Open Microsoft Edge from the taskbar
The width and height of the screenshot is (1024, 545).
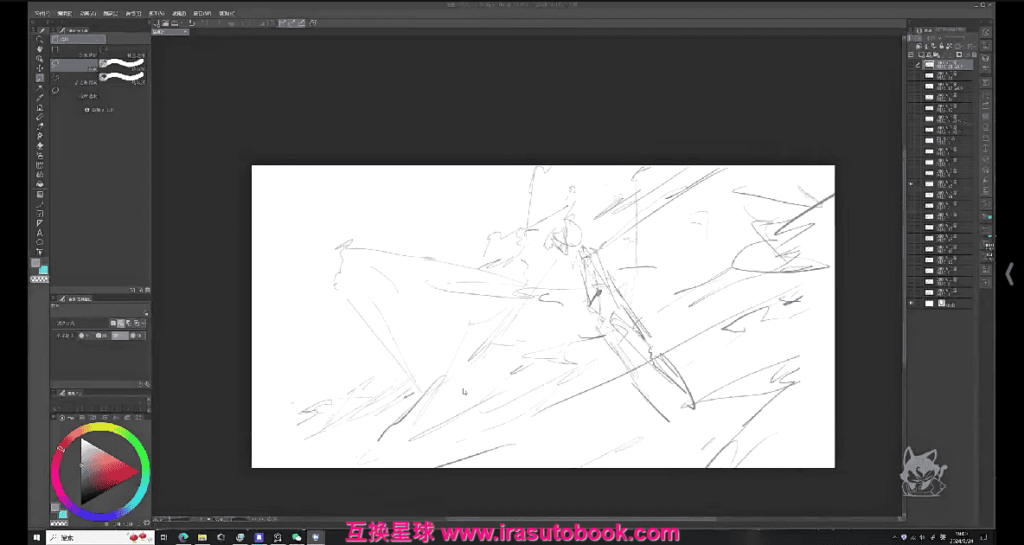184,538
